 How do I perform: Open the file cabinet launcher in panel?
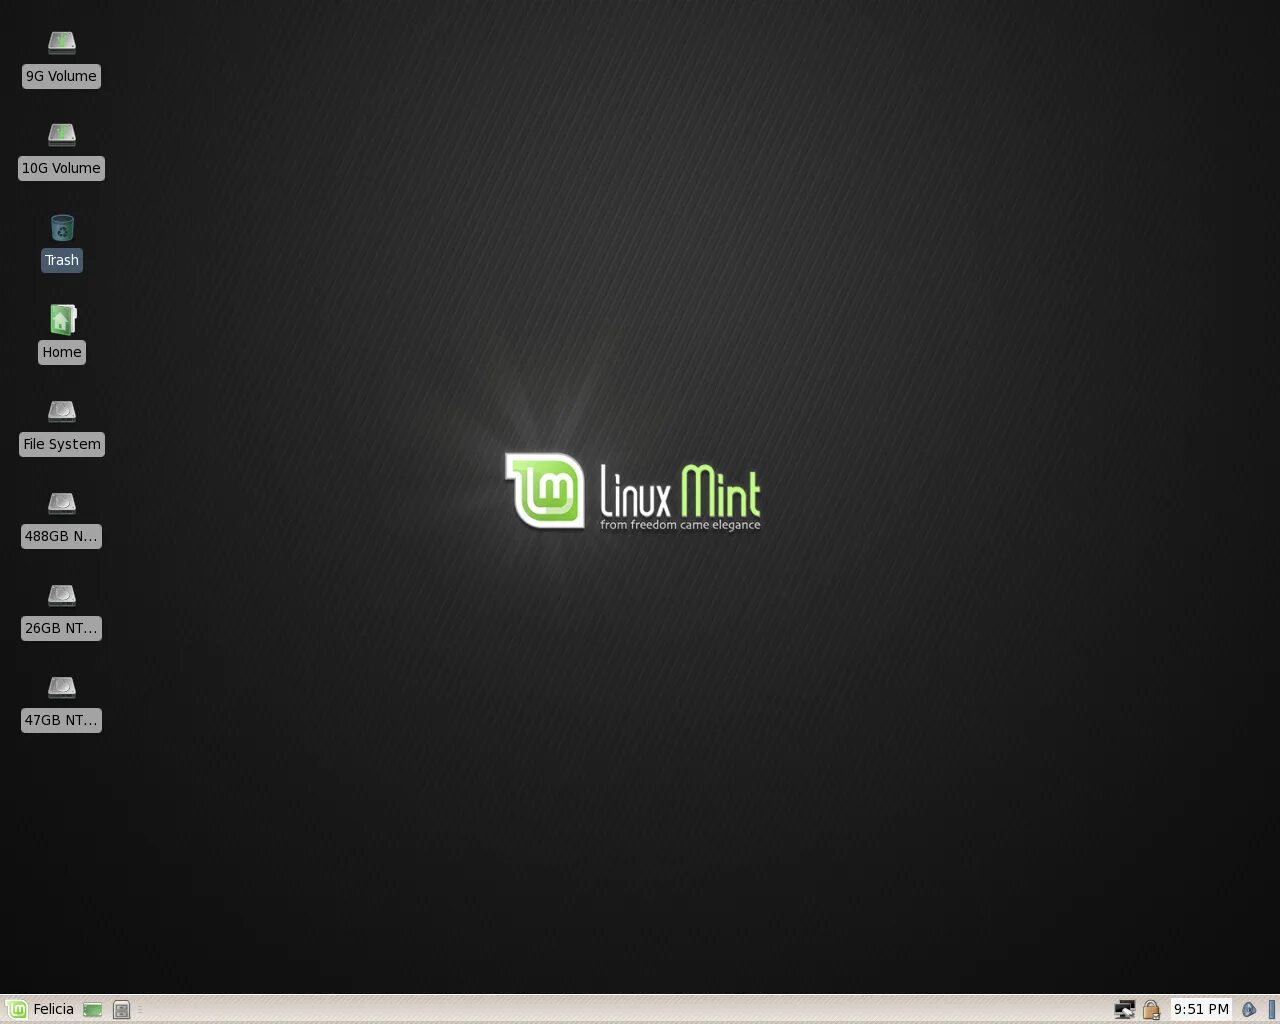(x=121, y=1010)
